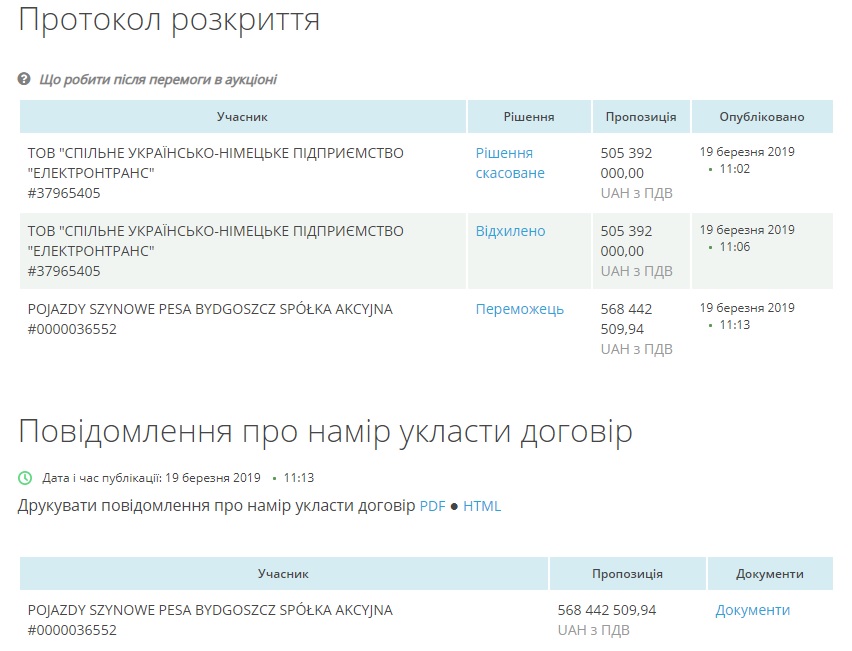The width and height of the screenshot is (852, 651).
Task: Click 505 392 000,00 amount in rejected row
Action: click(x=626, y=241)
